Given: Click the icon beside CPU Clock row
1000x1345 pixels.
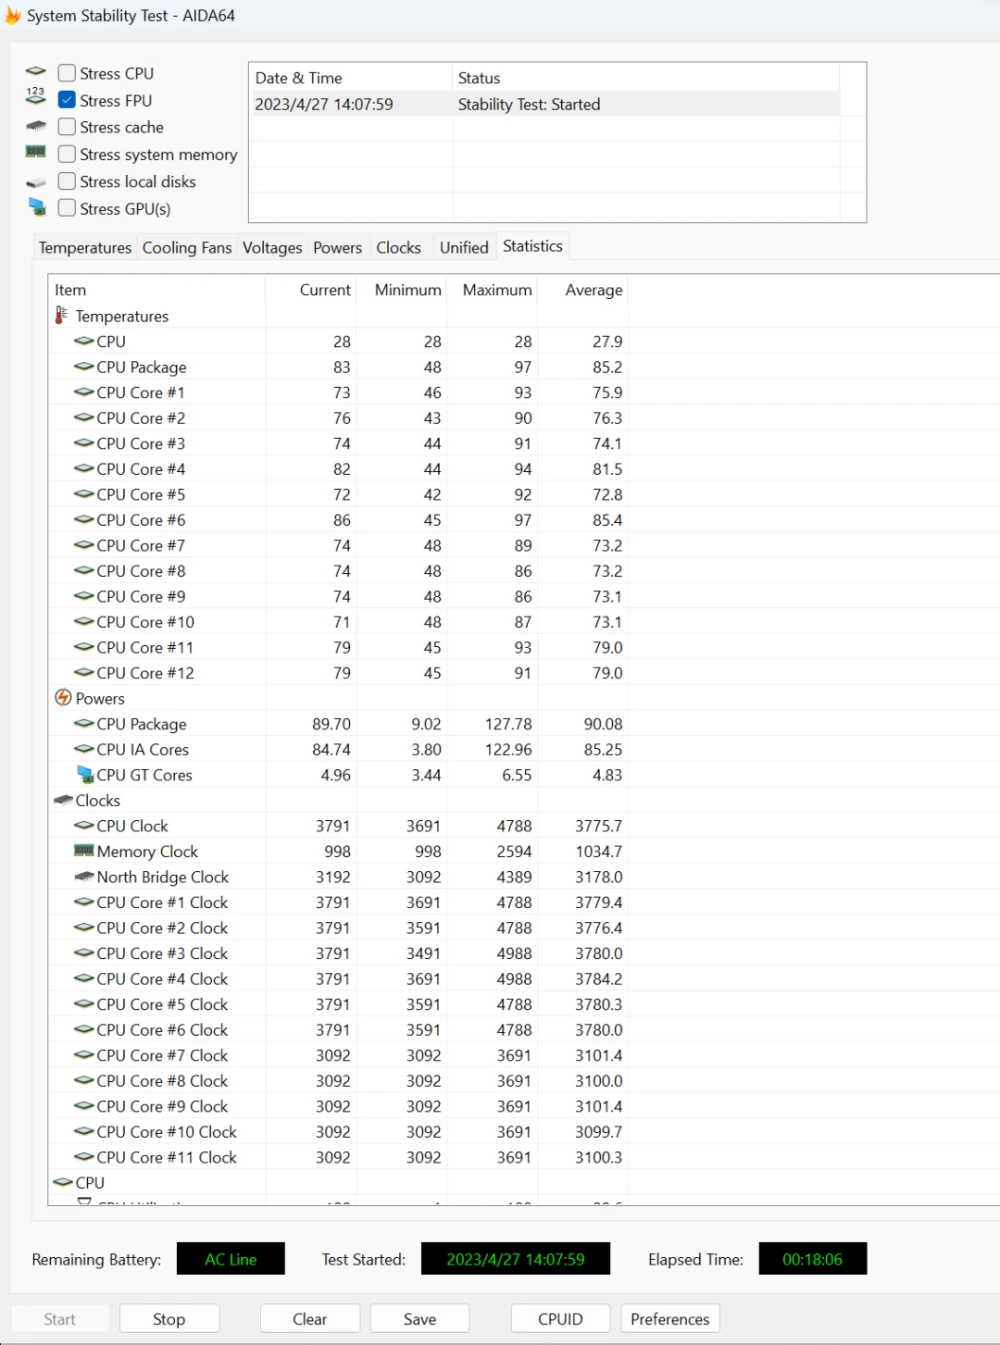Looking at the screenshot, I should click(x=84, y=826).
